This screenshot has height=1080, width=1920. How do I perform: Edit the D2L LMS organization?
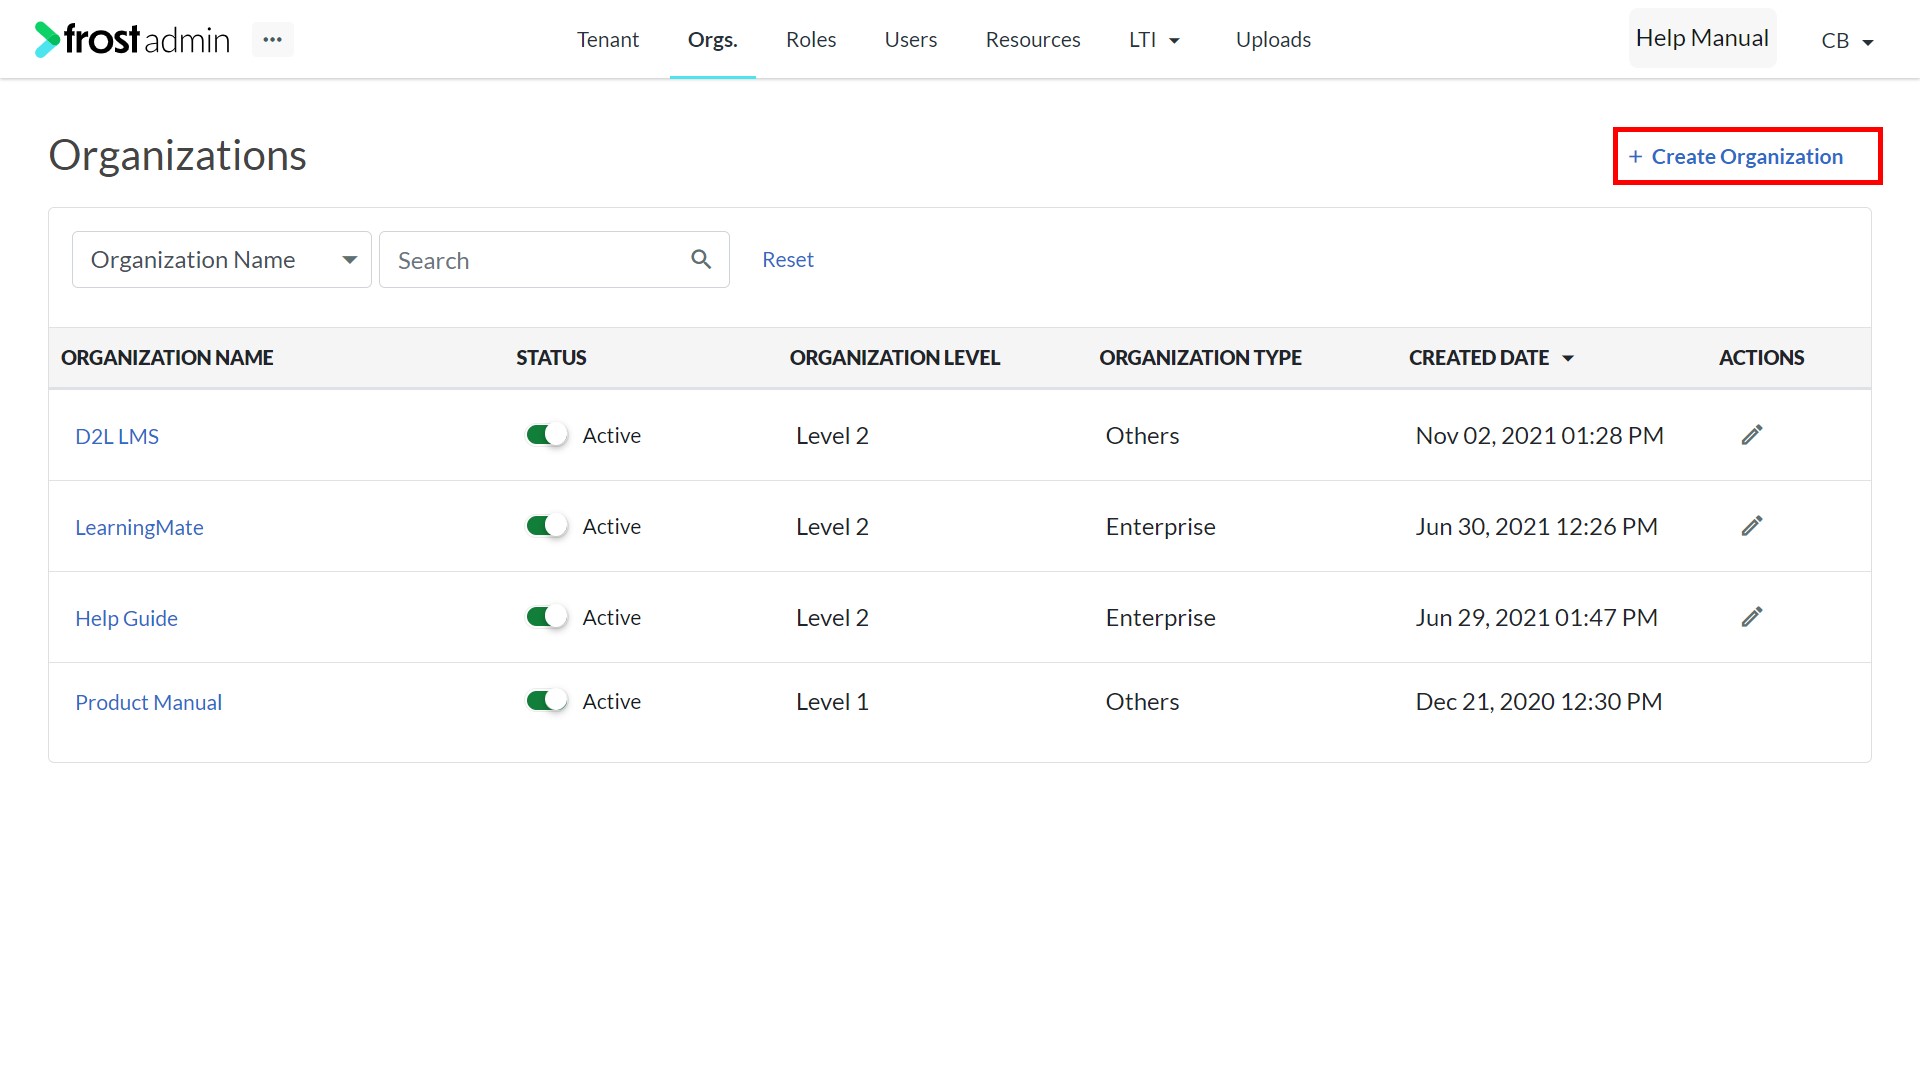click(x=1751, y=435)
